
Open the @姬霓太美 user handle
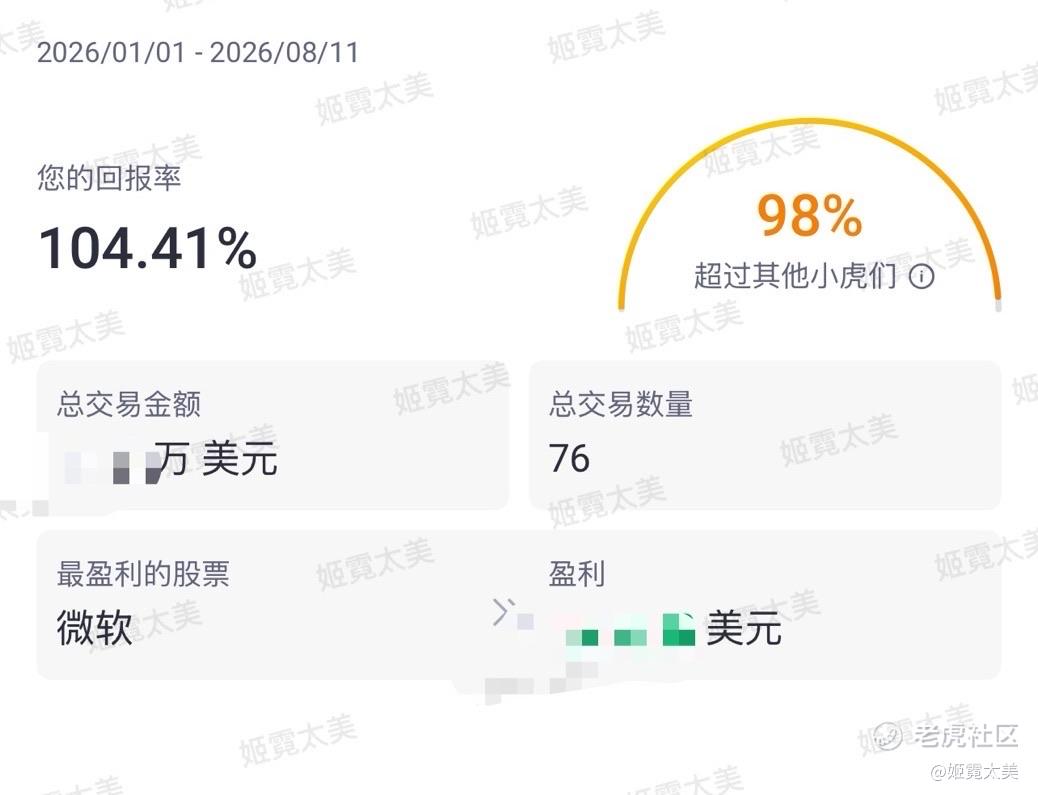point(974,772)
